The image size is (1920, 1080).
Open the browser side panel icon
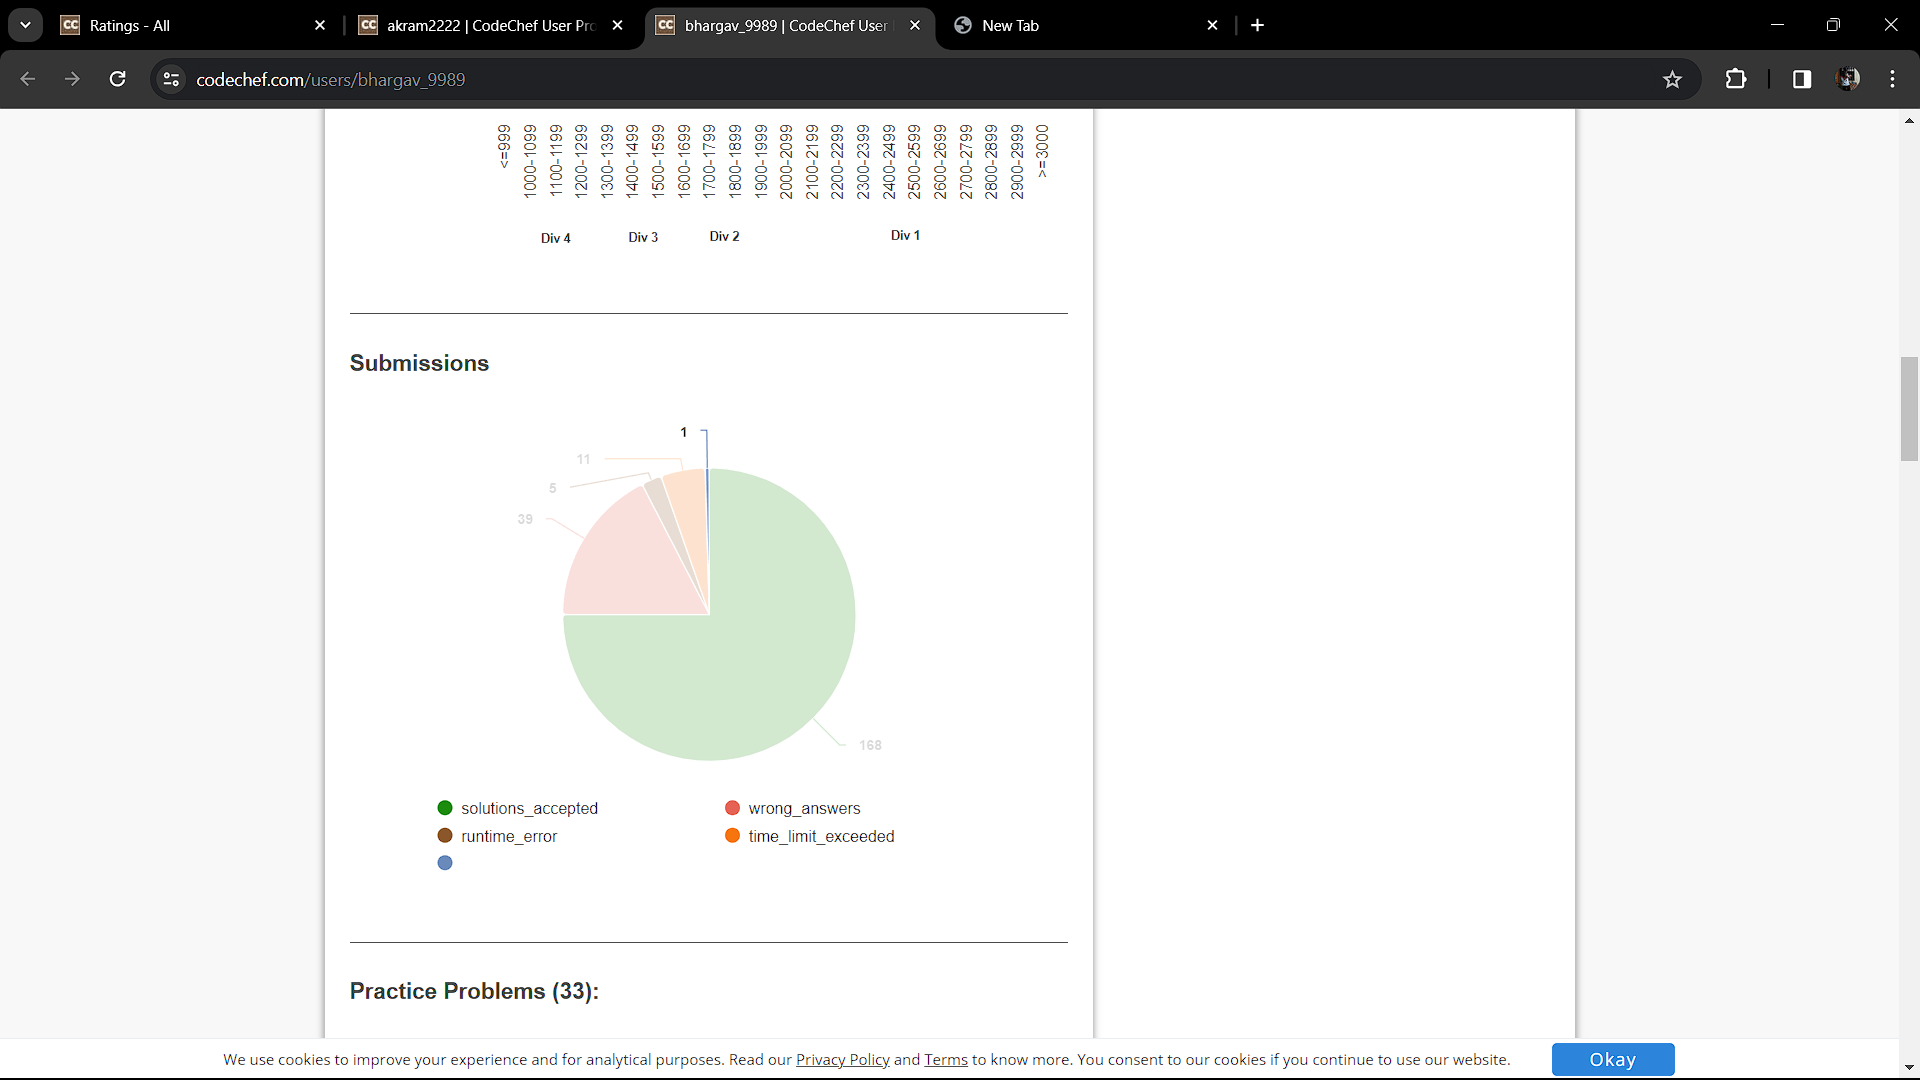[1802, 79]
